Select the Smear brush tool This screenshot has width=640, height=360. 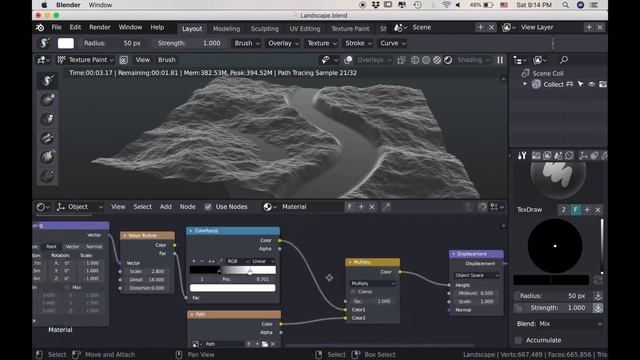pos(47,119)
